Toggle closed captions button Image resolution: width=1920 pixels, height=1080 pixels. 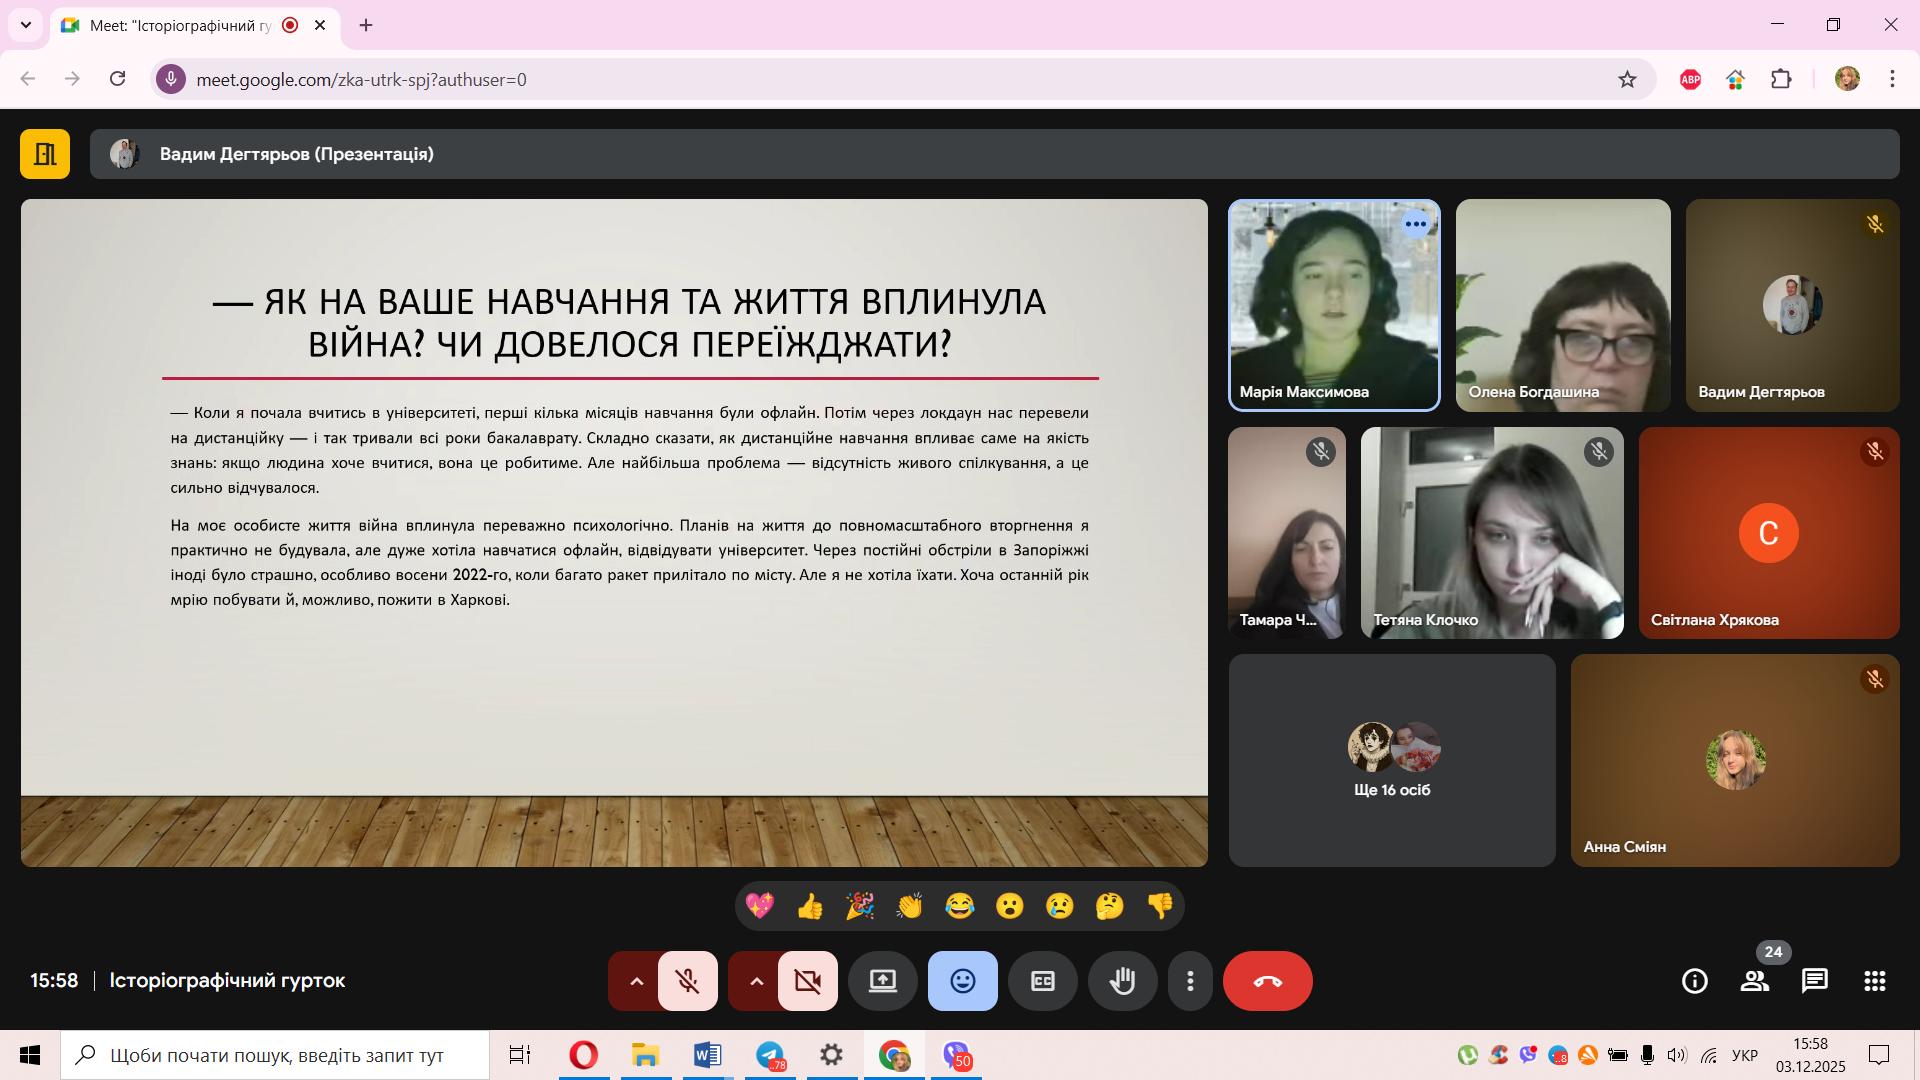click(1042, 981)
